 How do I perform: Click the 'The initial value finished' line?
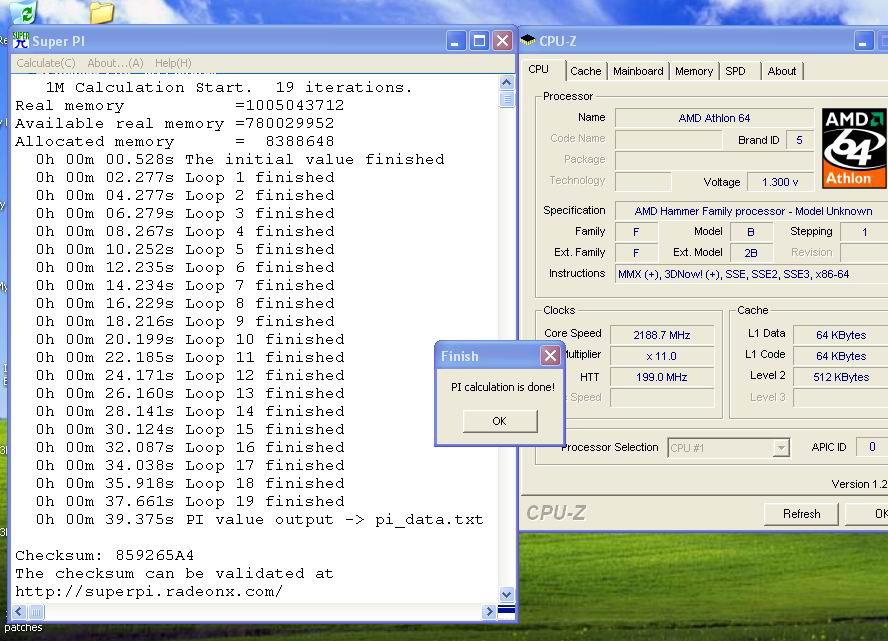240,159
